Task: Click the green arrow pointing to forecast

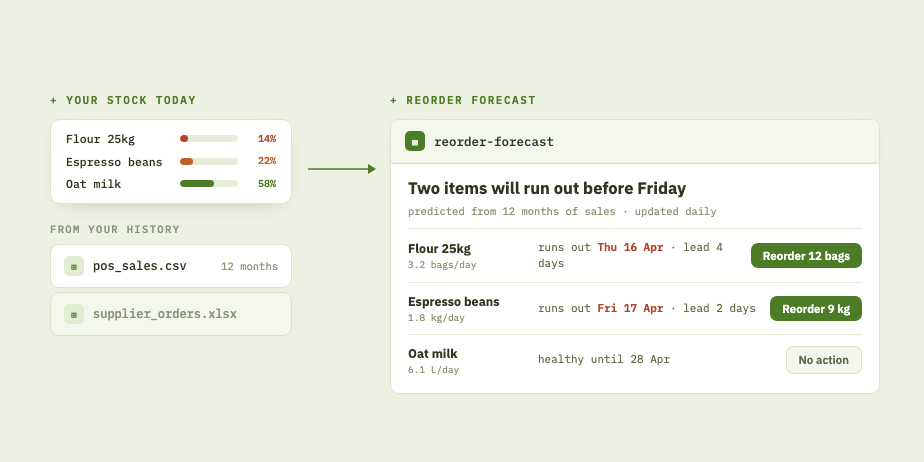Action: point(342,169)
